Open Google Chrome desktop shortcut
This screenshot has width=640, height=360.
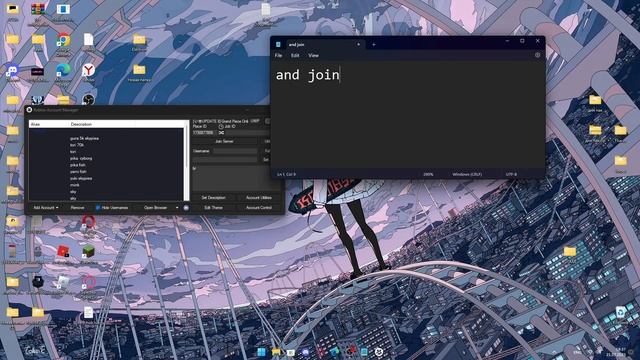click(x=63, y=40)
